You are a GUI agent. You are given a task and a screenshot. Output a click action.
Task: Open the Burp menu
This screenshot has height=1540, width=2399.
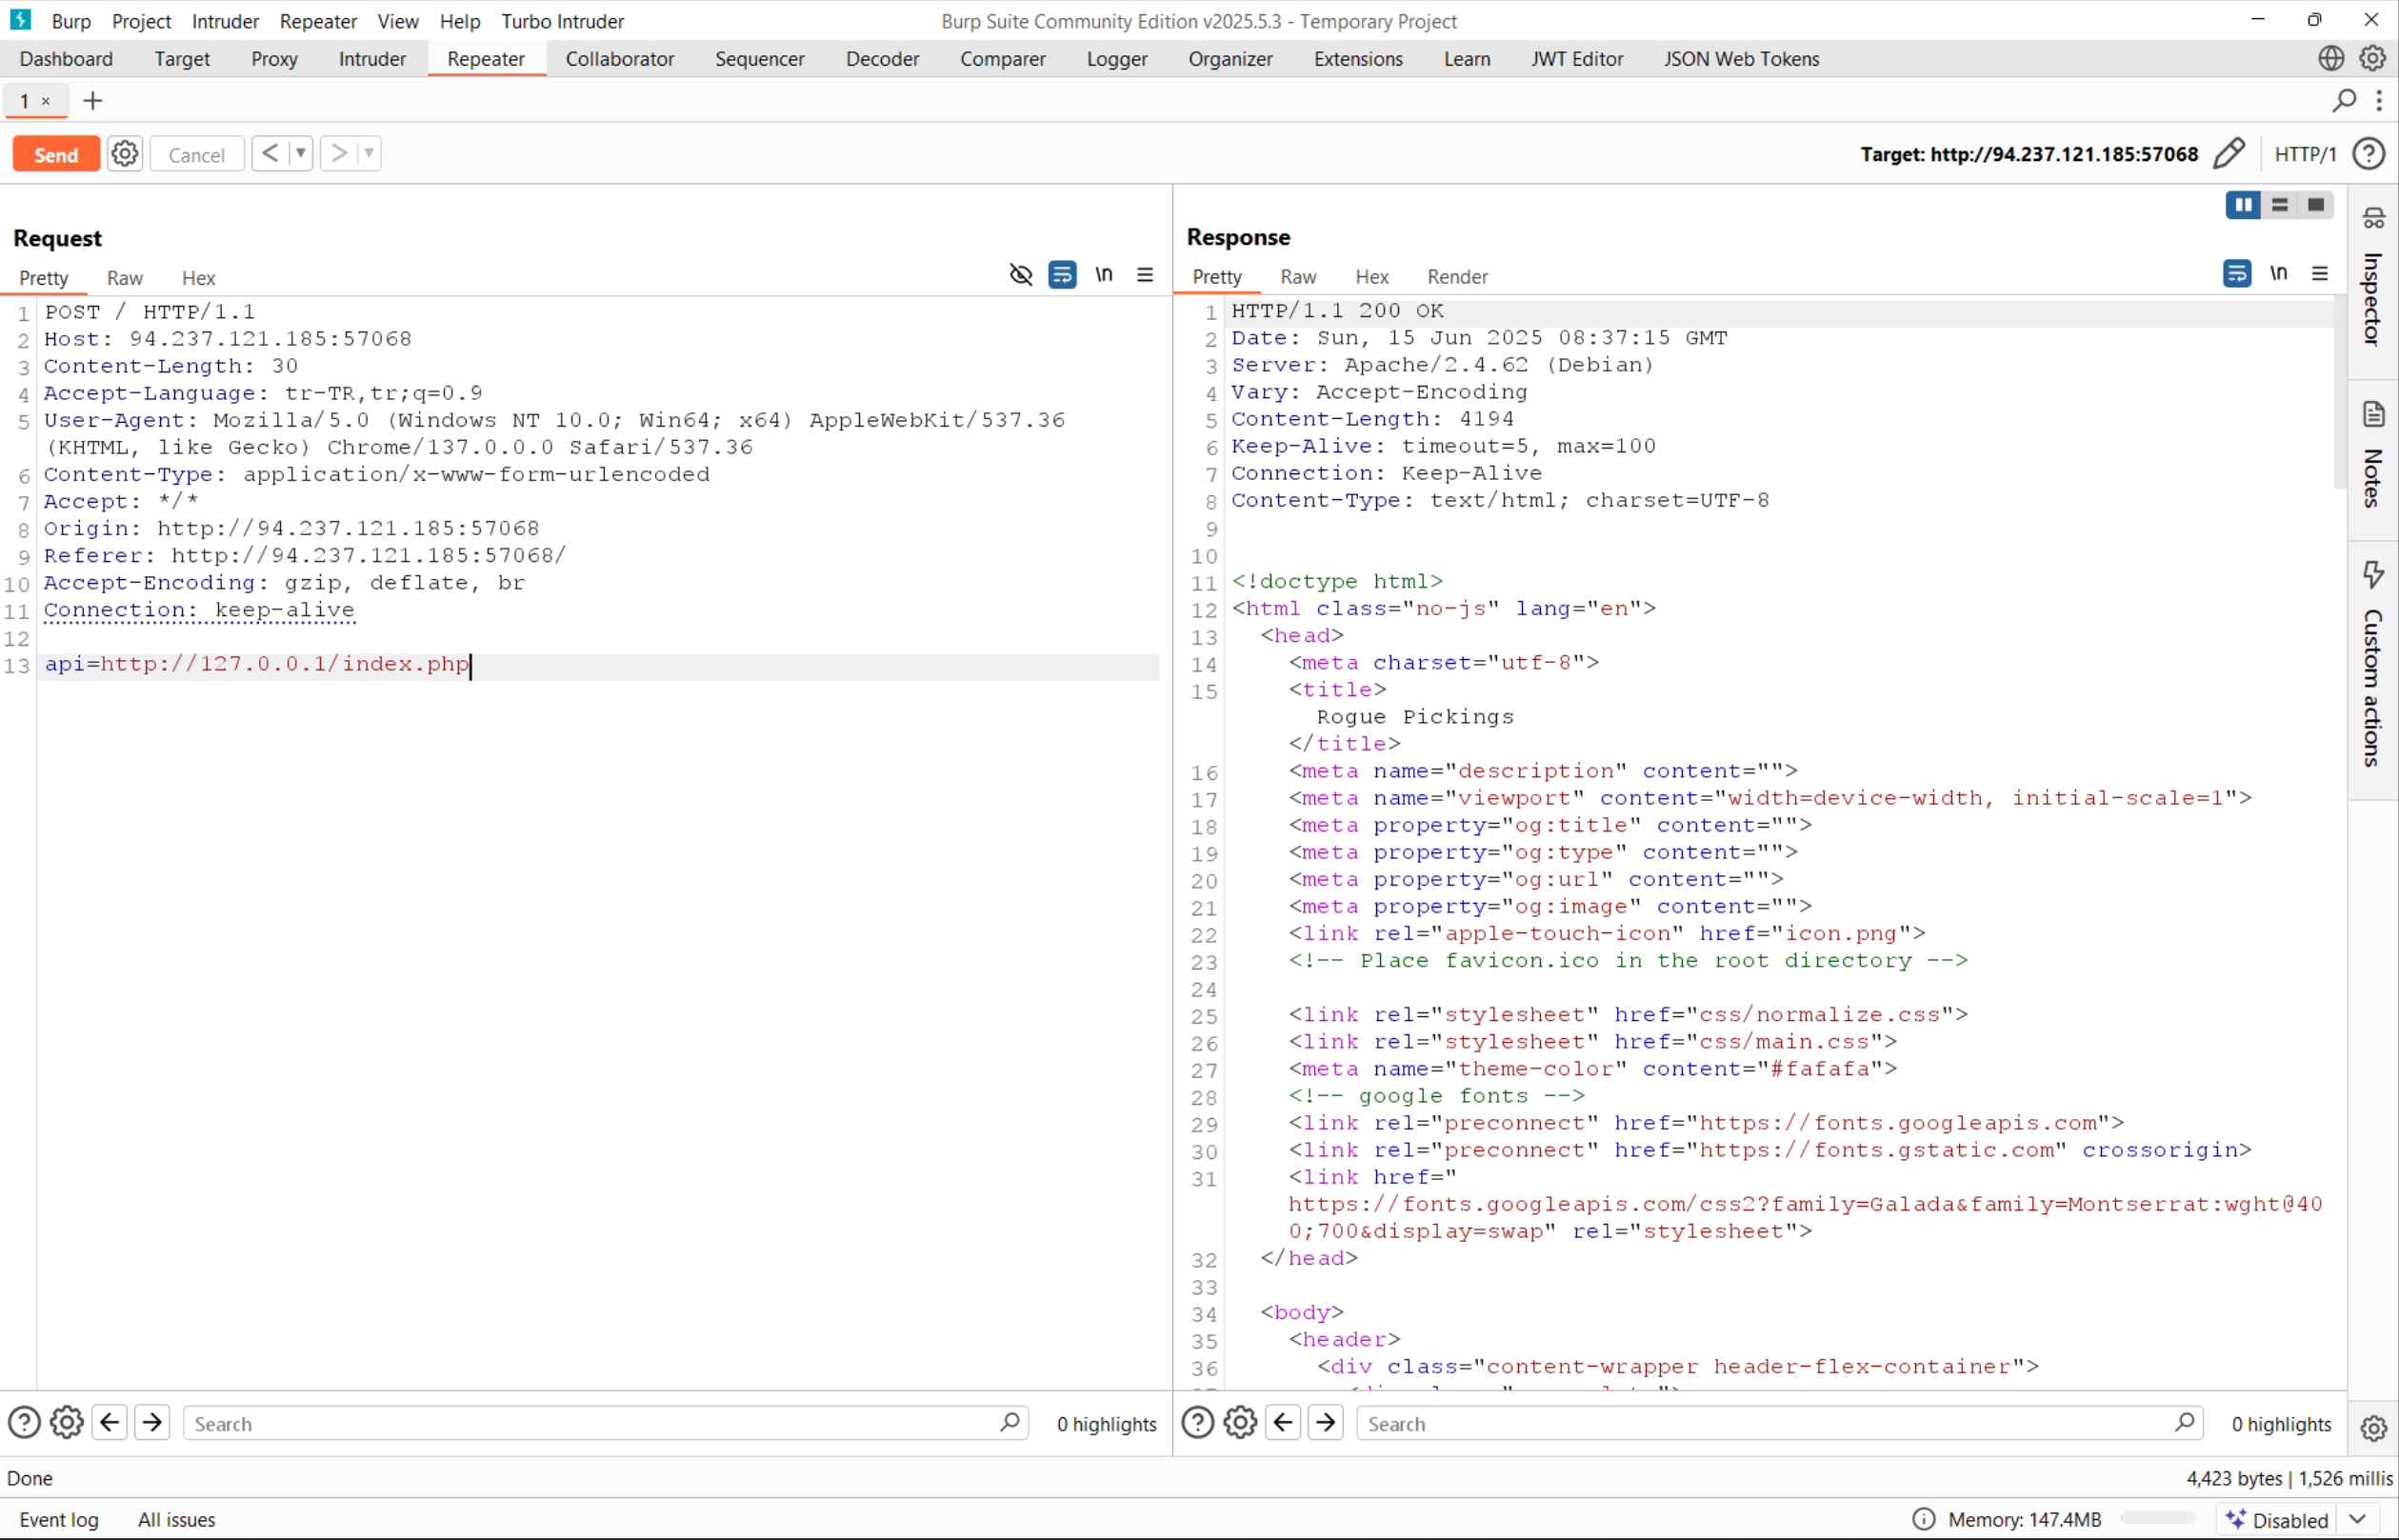pyautogui.click(x=71, y=21)
